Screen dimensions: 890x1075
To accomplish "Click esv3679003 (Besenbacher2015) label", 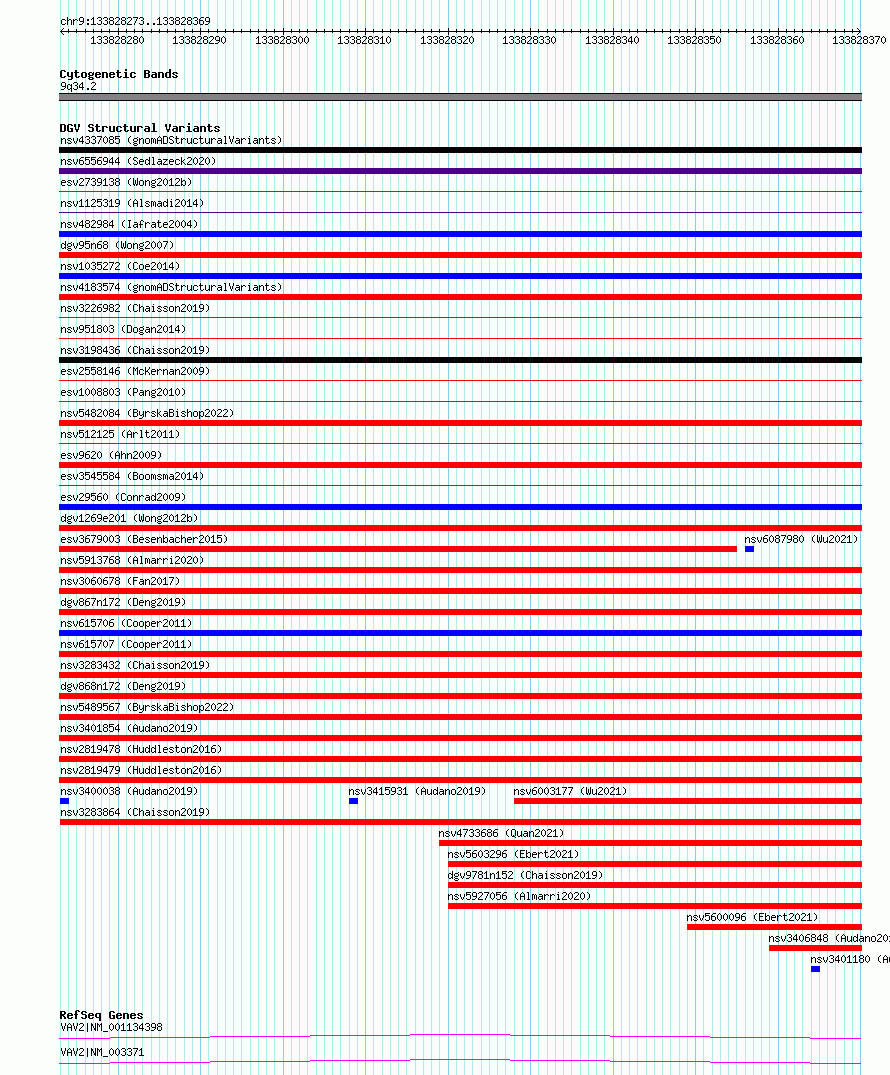I will (x=144, y=540).
